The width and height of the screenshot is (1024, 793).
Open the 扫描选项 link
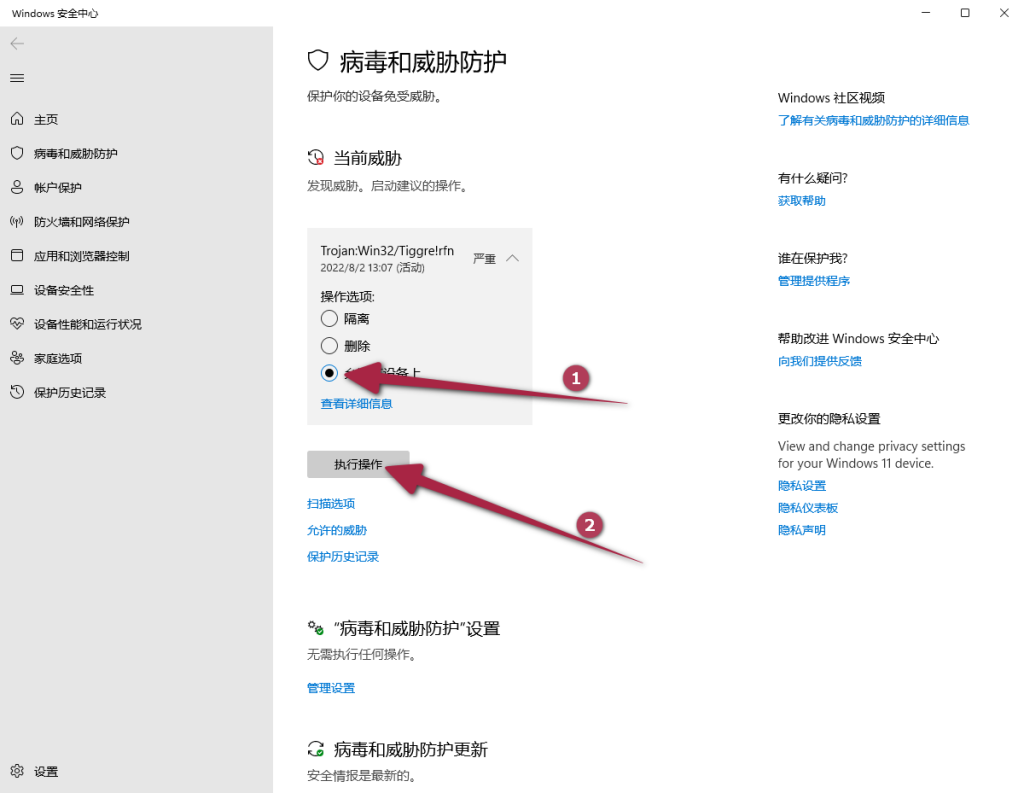pyautogui.click(x=331, y=504)
